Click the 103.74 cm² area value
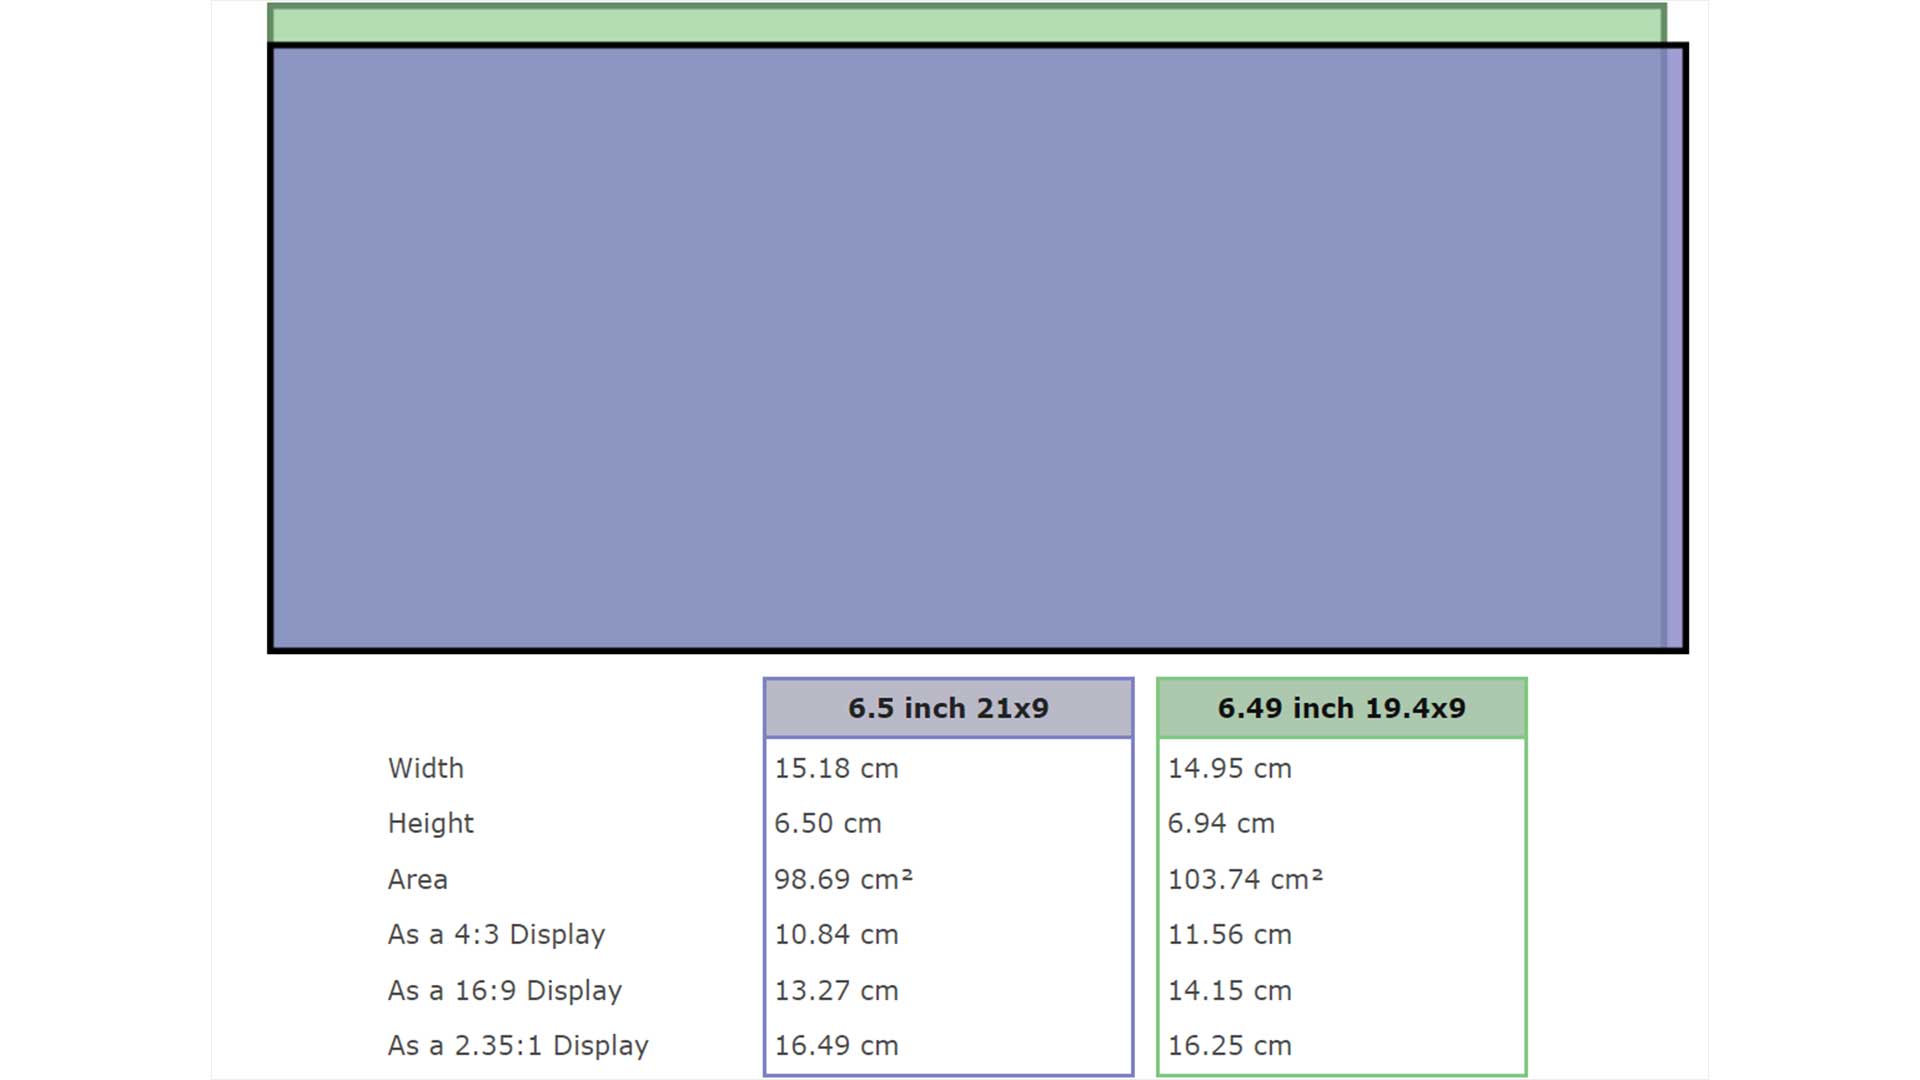The image size is (1920, 1080). click(x=1245, y=879)
